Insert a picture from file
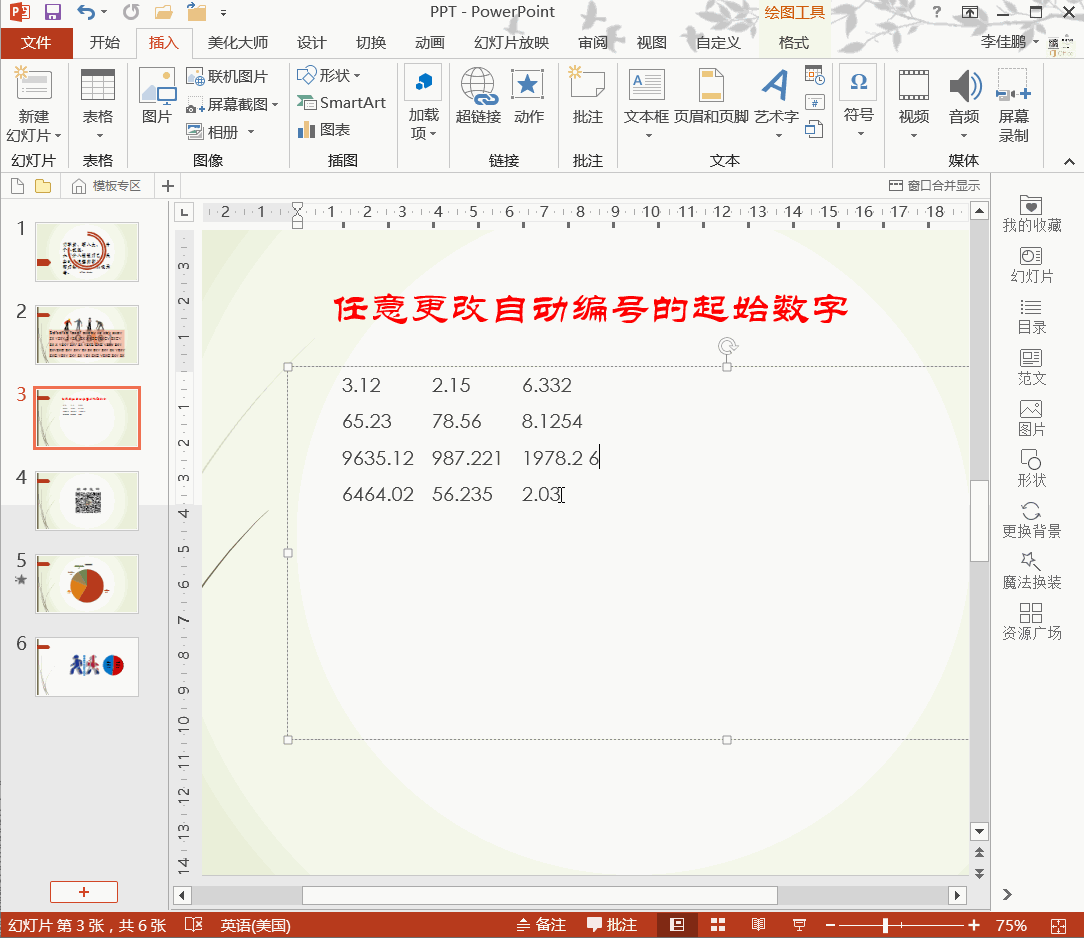1084x938 pixels. [157, 95]
